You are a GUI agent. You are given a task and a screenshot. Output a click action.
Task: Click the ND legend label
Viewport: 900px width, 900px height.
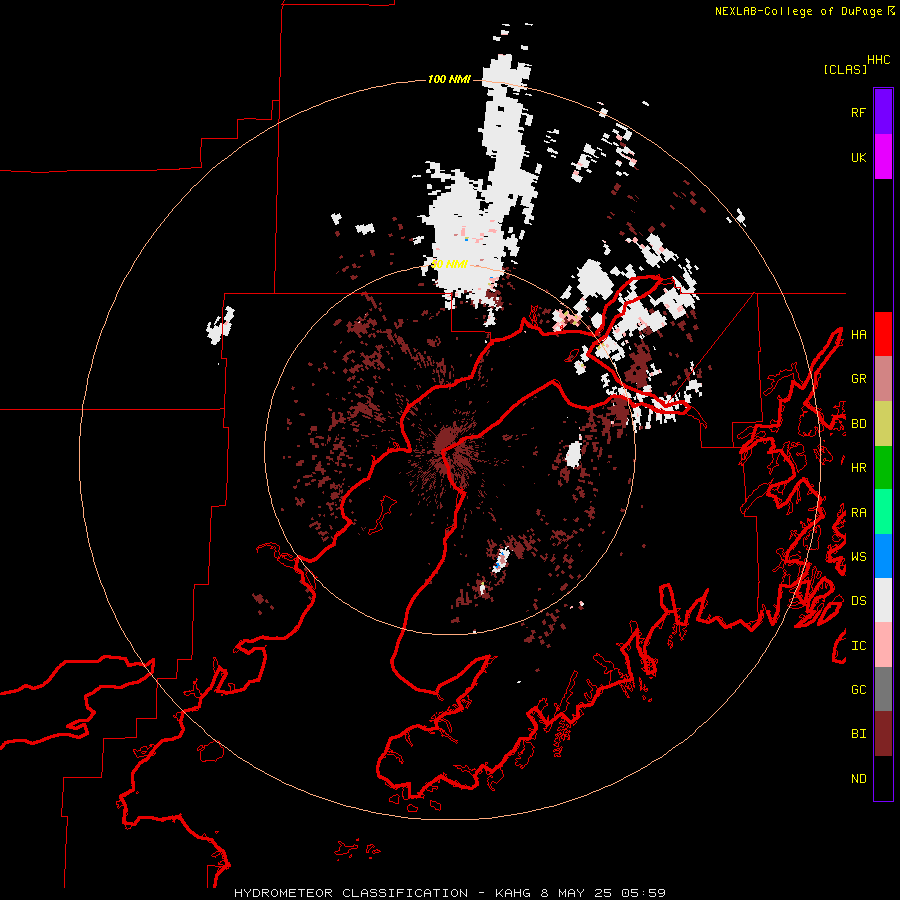(x=859, y=779)
